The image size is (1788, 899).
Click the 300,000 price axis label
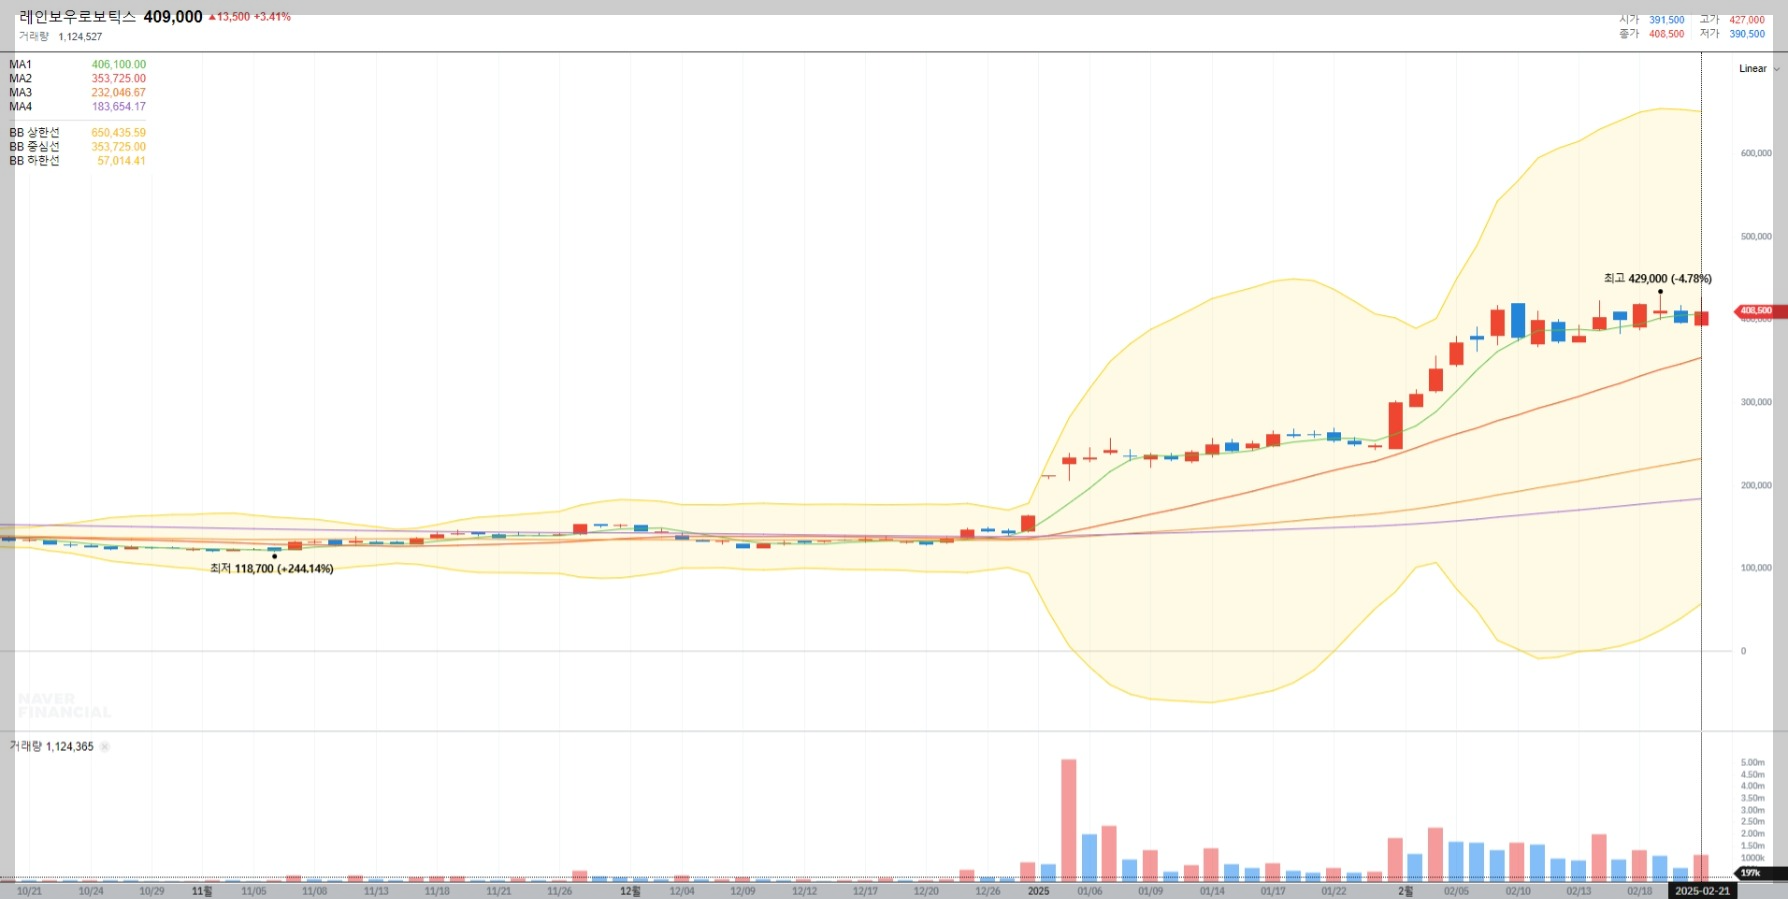(x=1756, y=402)
